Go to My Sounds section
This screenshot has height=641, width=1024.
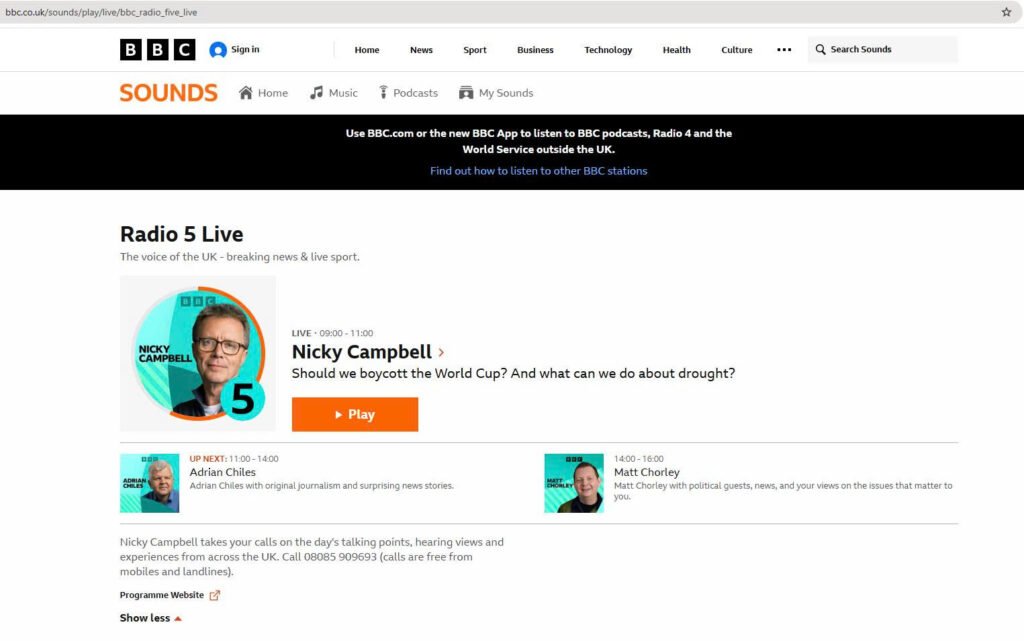[x=496, y=93]
